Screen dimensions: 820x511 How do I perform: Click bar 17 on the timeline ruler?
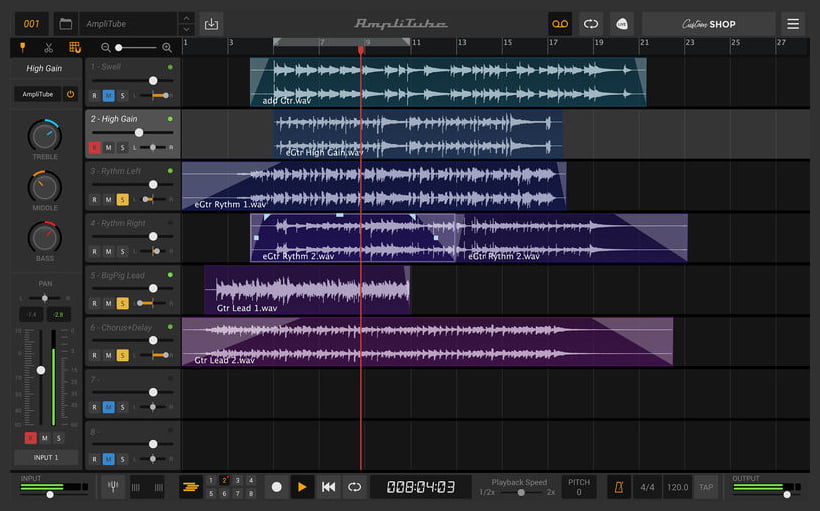pos(553,43)
